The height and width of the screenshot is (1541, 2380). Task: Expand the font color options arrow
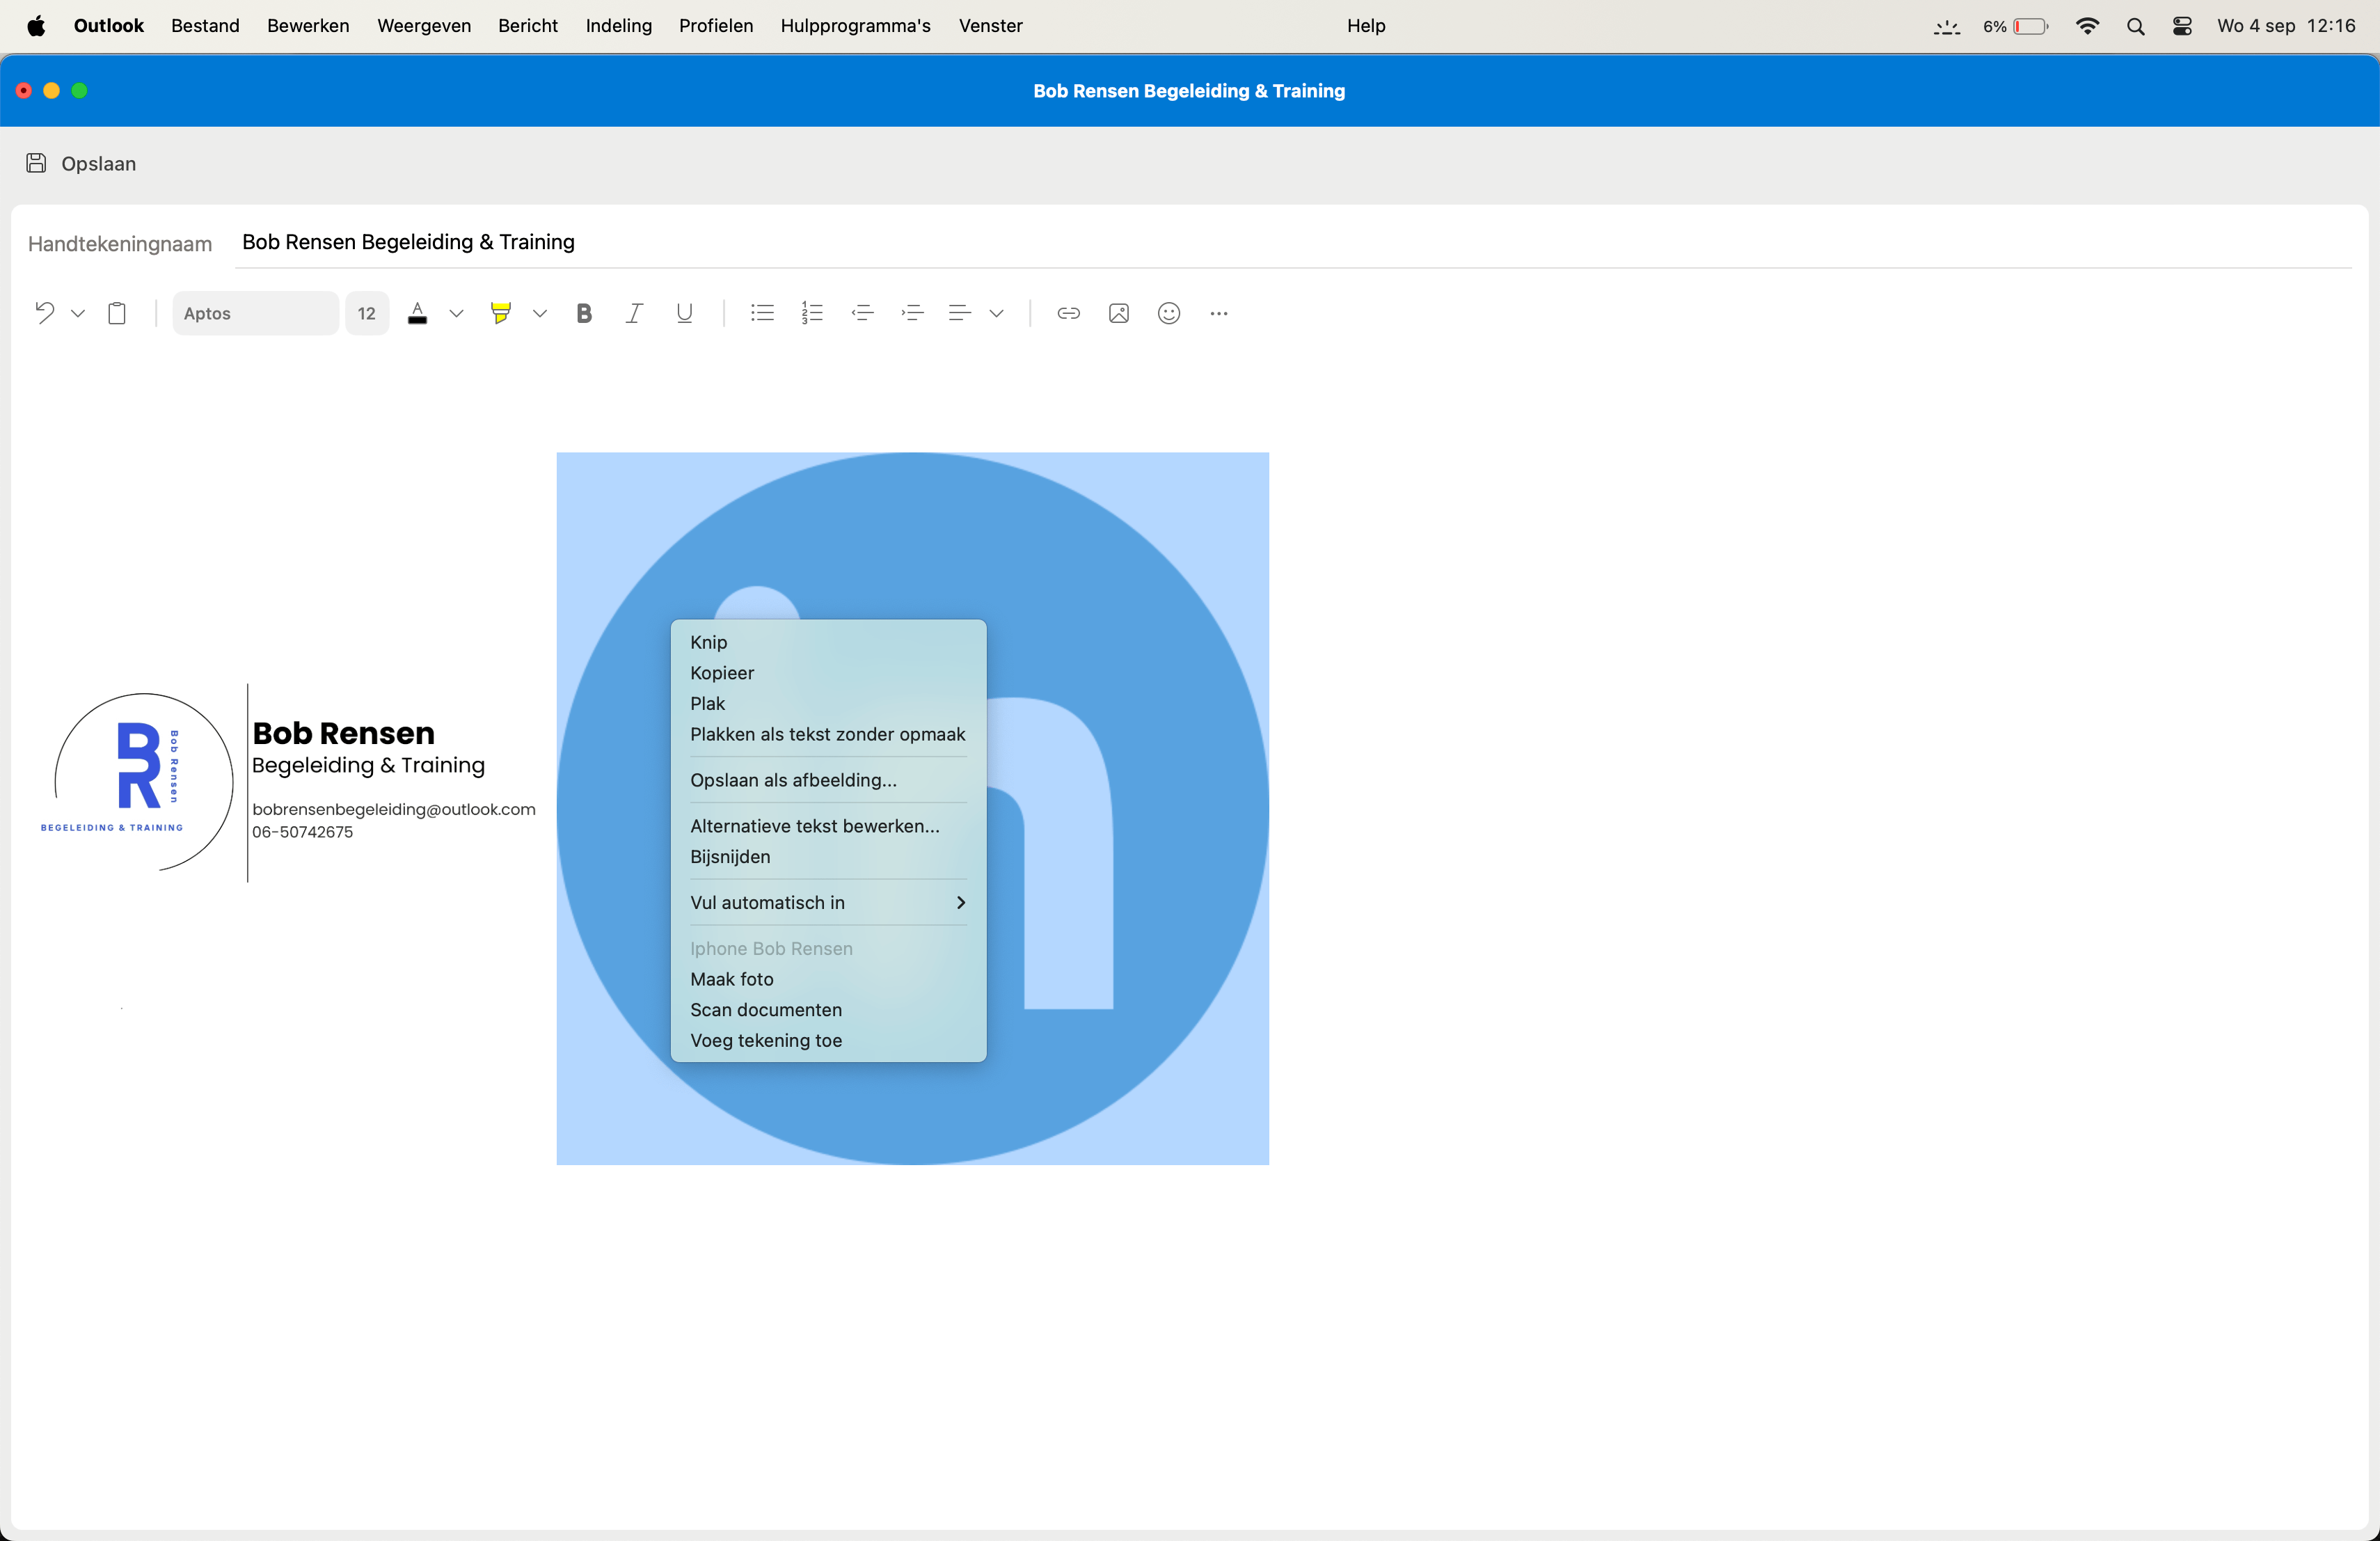pos(456,314)
